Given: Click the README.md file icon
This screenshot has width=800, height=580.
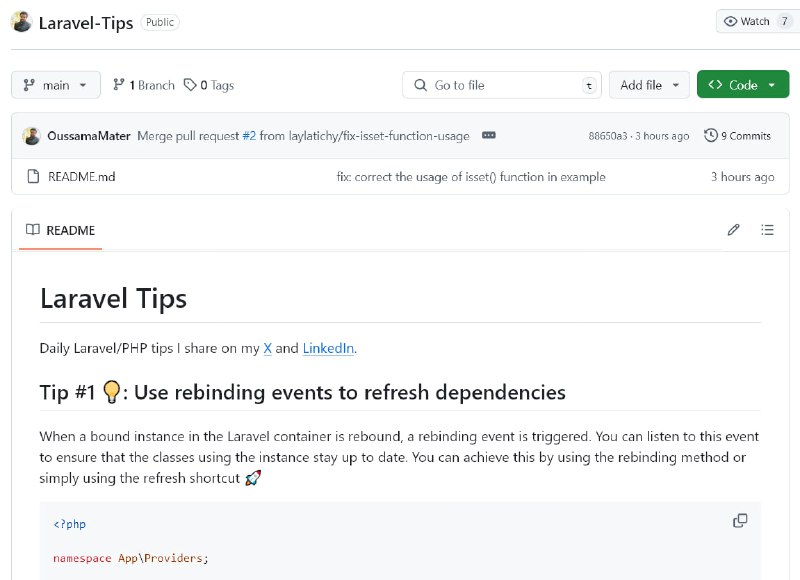Looking at the screenshot, I should (33, 176).
